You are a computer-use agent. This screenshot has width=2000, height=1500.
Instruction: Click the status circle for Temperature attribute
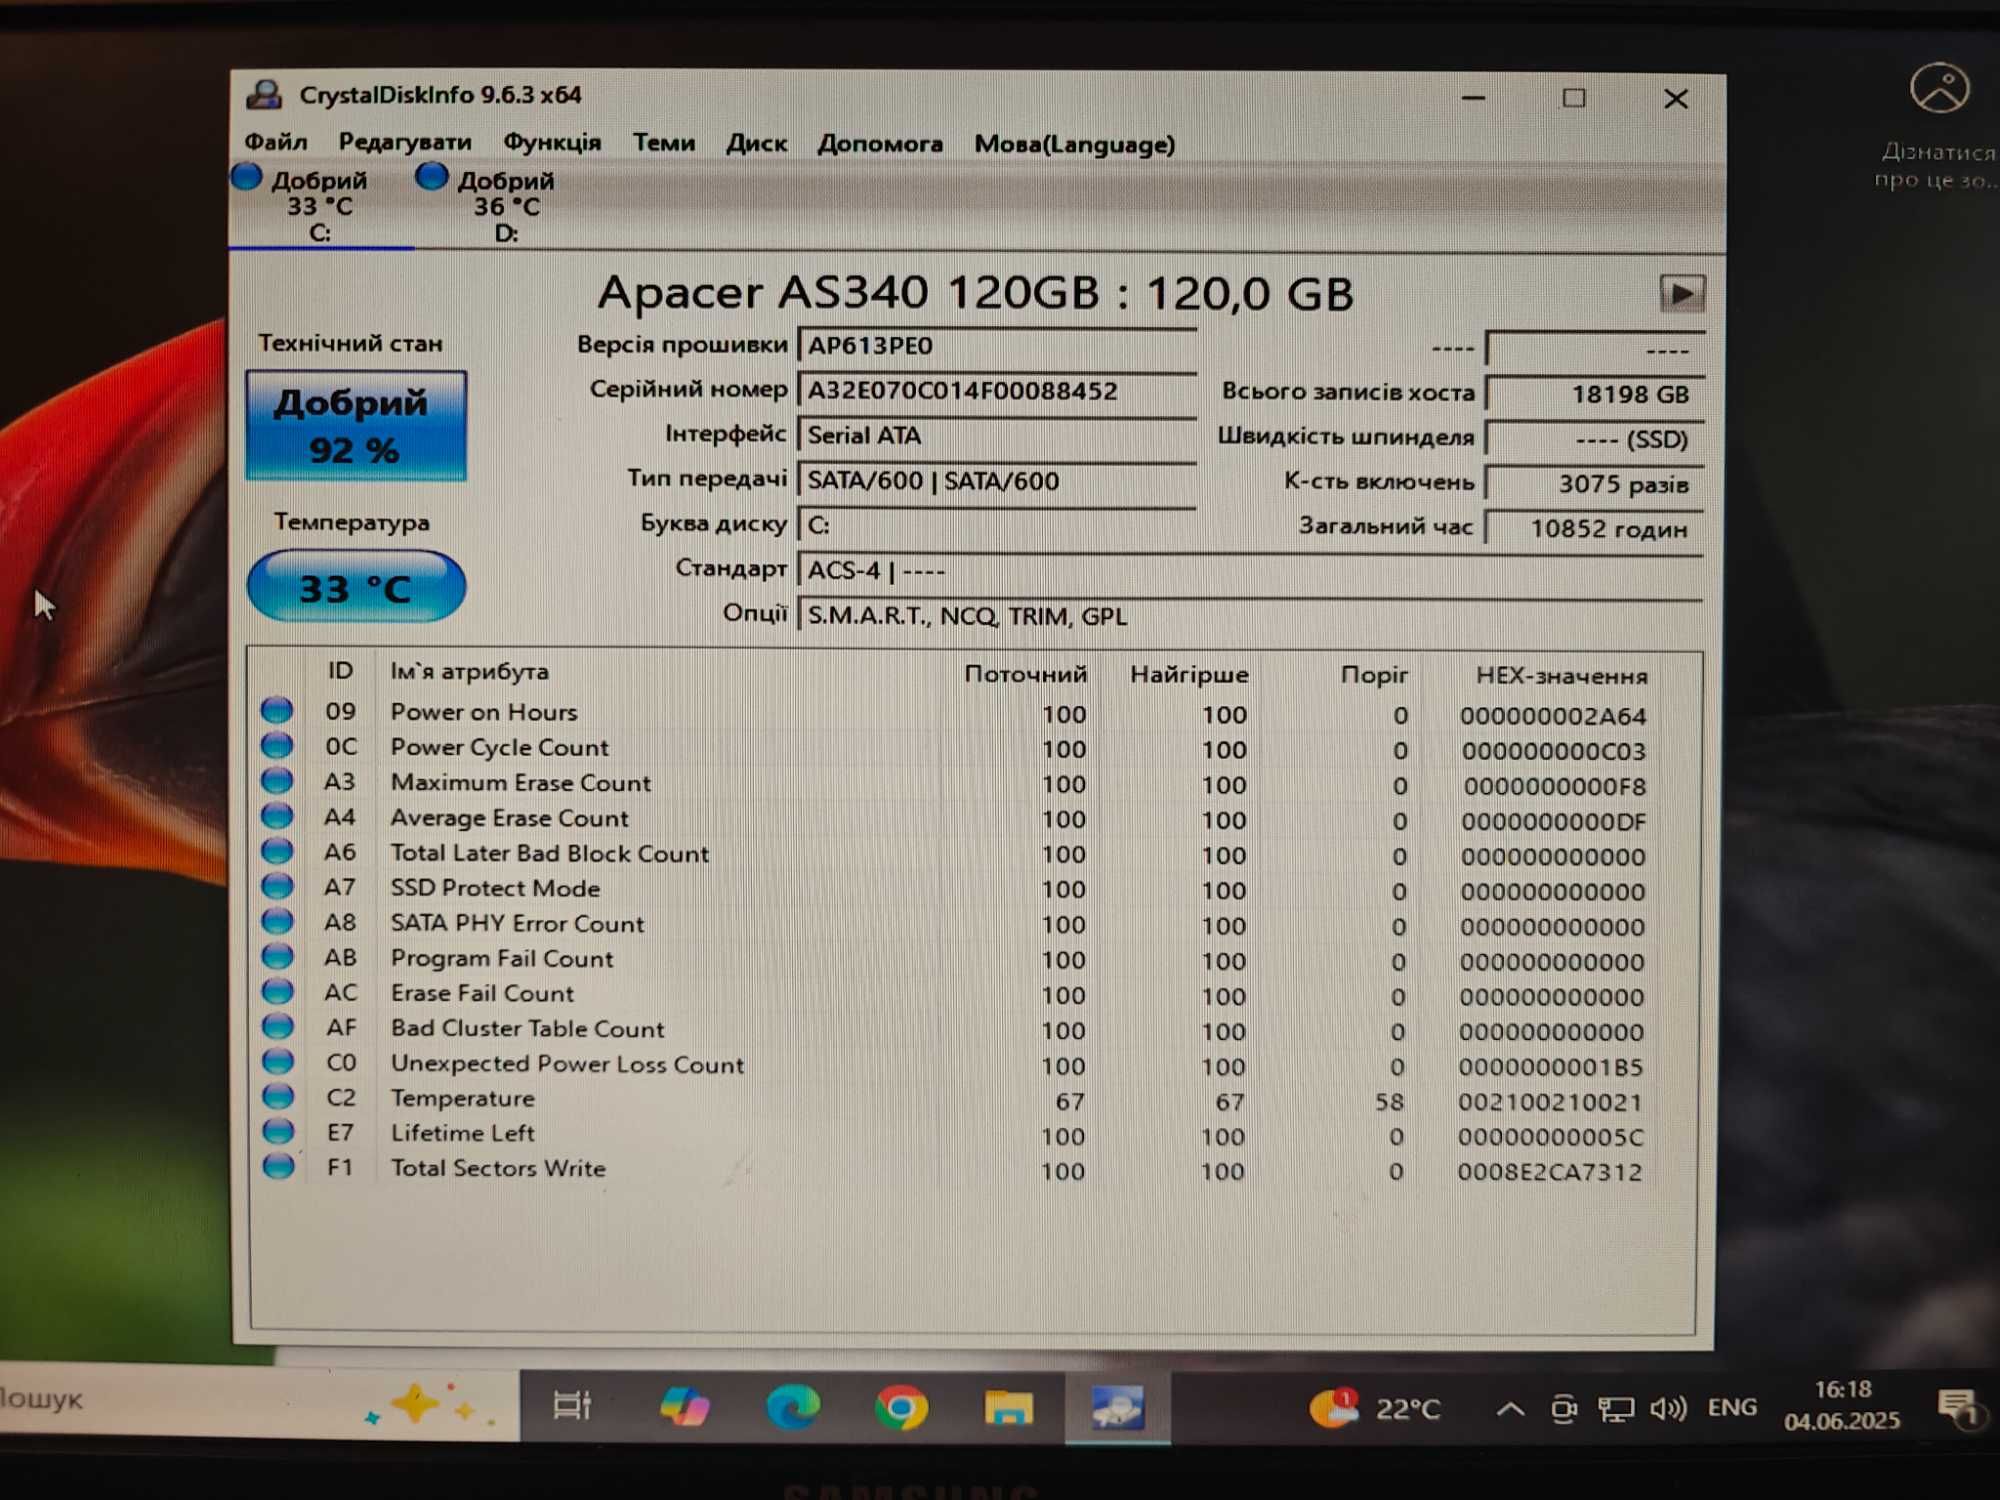pos(278,1096)
